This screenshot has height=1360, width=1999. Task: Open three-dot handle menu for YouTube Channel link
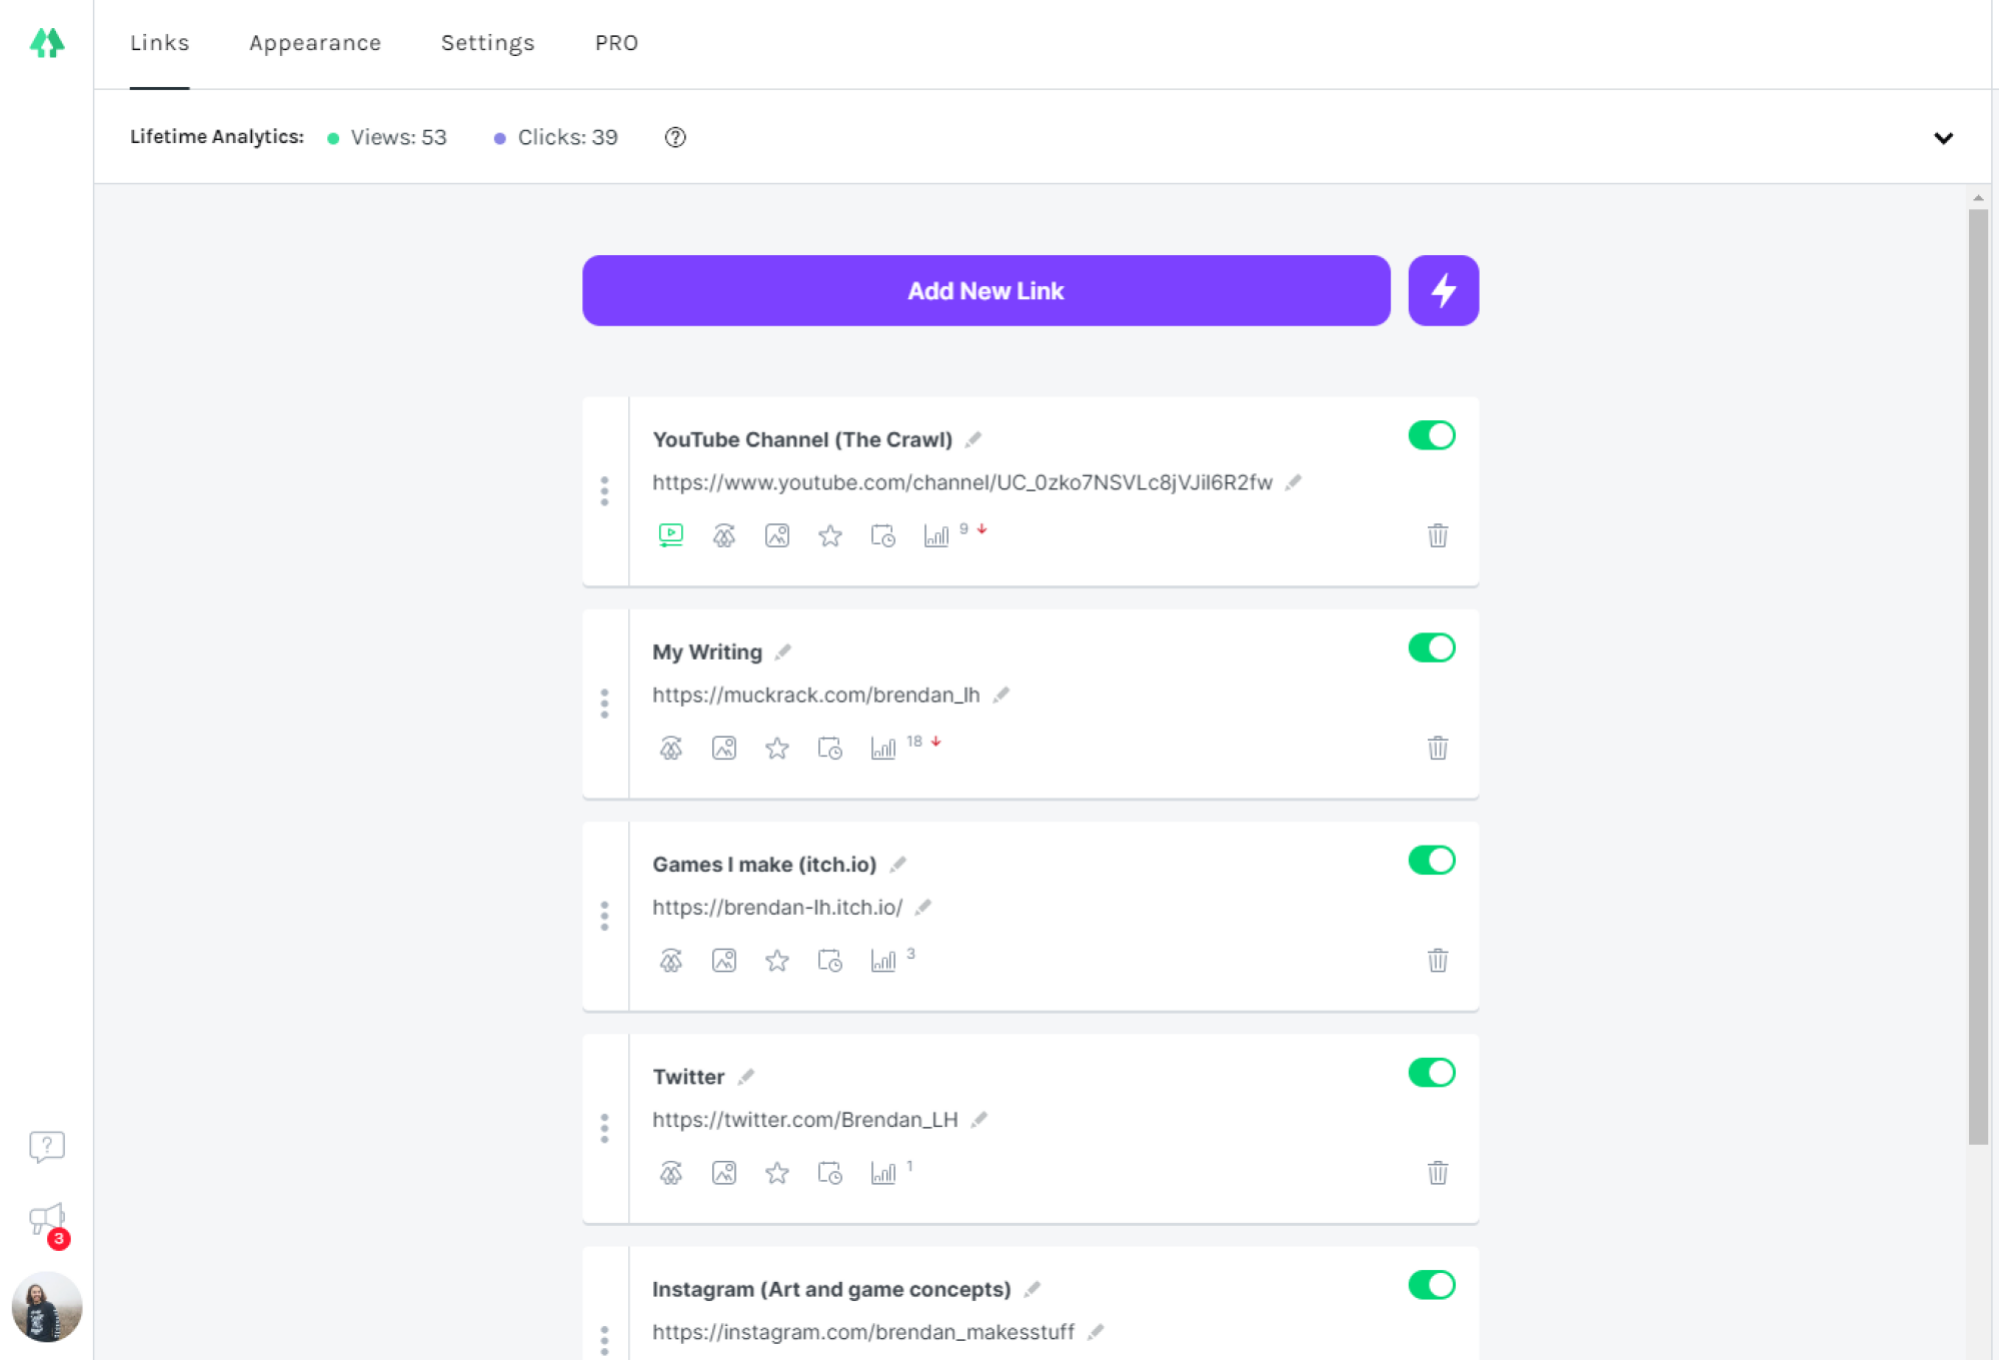click(x=604, y=491)
